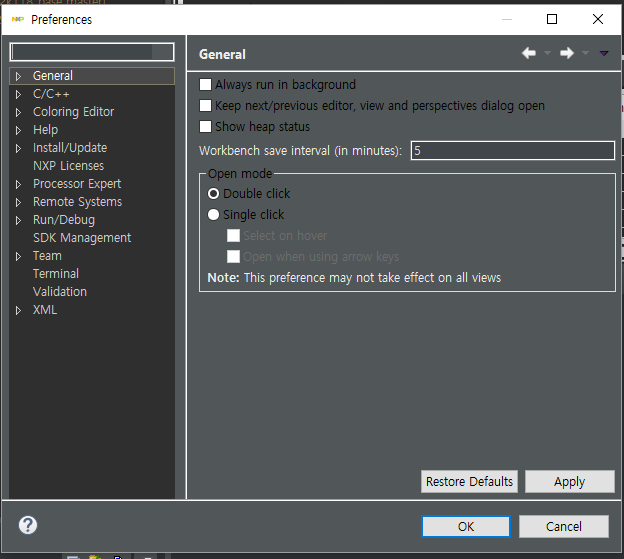This screenshot has height=559, width=624.
Task: Open the forward history dropdown arrow
Action: coord(585,53)
